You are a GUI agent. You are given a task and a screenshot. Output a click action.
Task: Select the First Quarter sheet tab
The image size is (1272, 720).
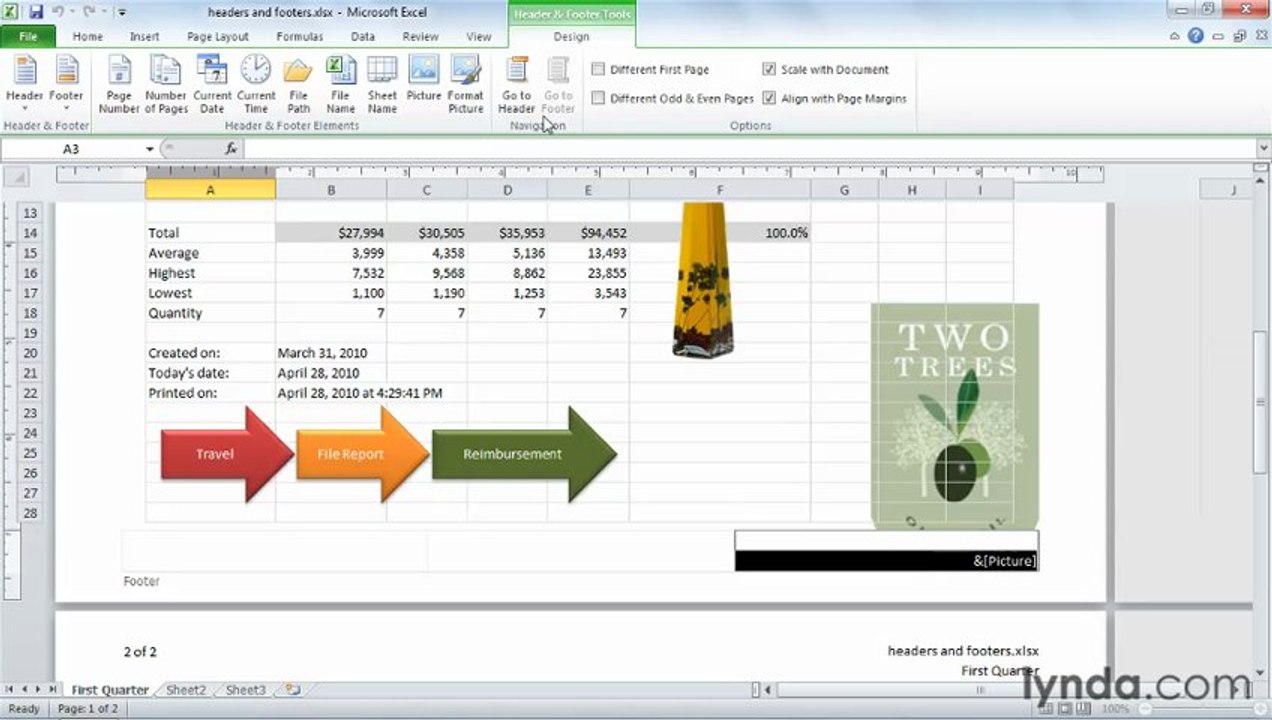click(x=109, y=690)
